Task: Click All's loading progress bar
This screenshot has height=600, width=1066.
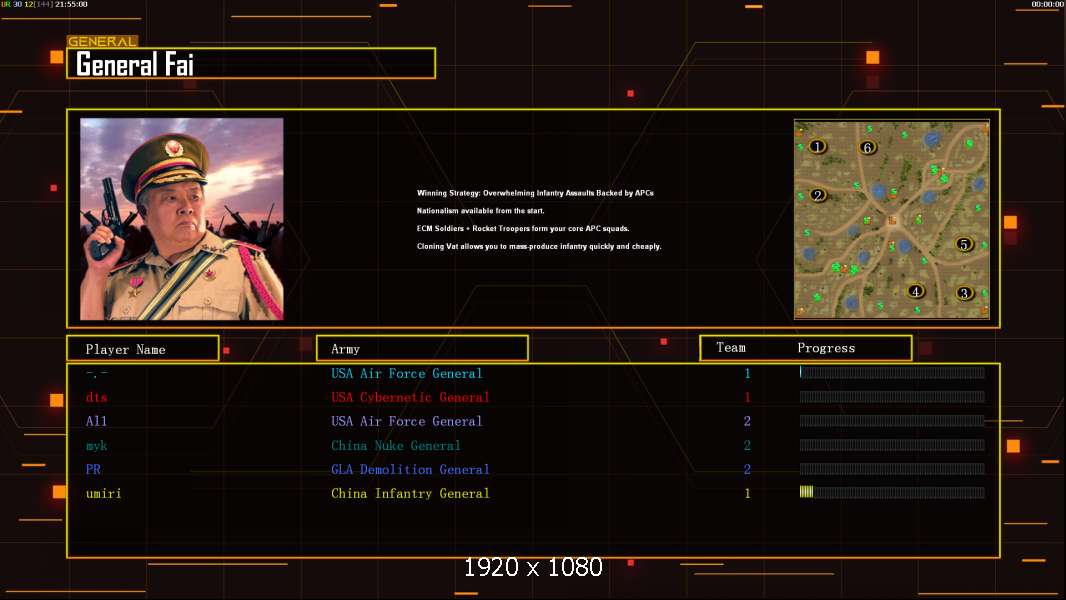Action: point(892,420)
